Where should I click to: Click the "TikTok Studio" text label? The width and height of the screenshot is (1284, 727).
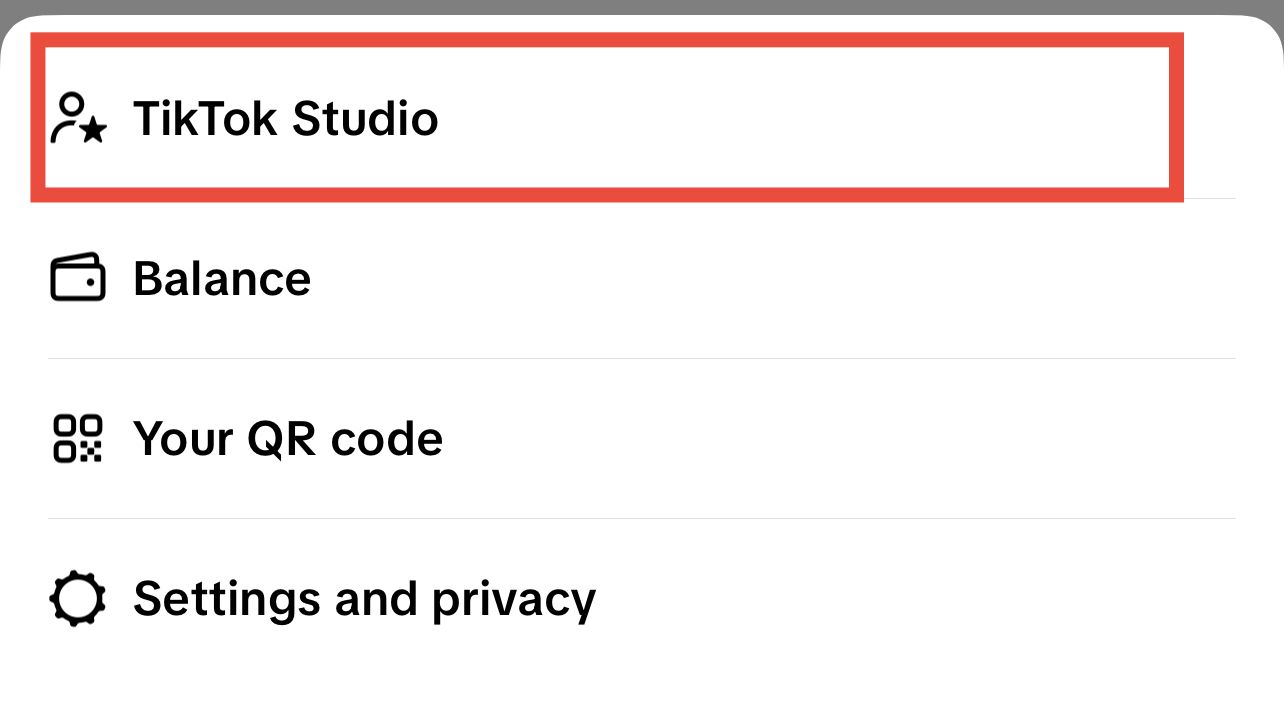pos(286,119)
